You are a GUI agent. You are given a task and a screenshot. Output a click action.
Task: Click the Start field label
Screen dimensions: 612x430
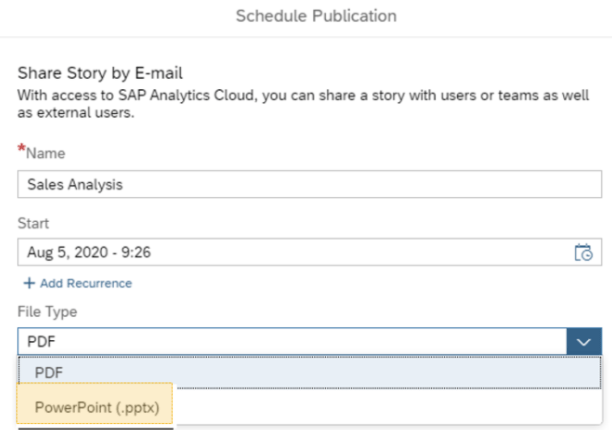click(33, 223)
